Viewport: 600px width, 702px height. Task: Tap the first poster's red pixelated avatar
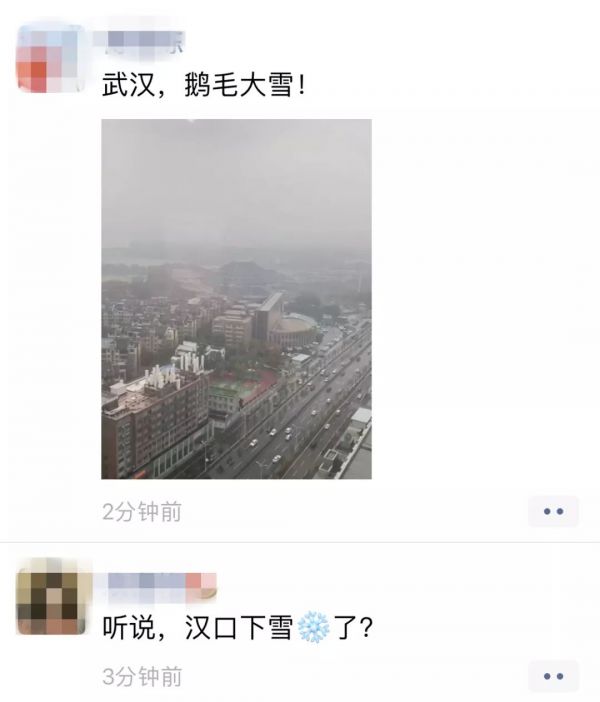point(51,59)
